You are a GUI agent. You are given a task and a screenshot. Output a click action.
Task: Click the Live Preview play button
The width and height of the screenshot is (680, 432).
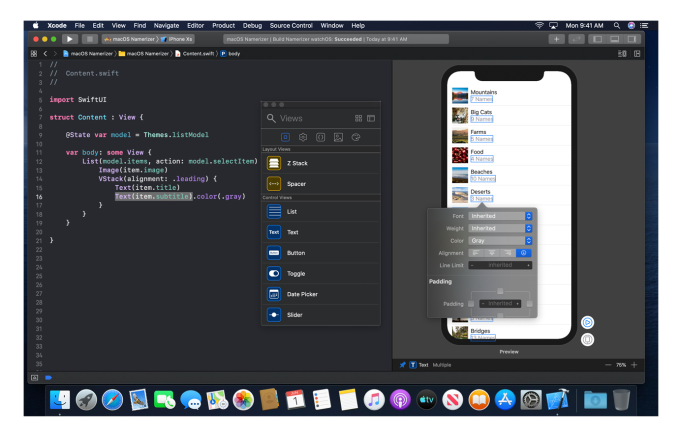(x=587, y=323)
